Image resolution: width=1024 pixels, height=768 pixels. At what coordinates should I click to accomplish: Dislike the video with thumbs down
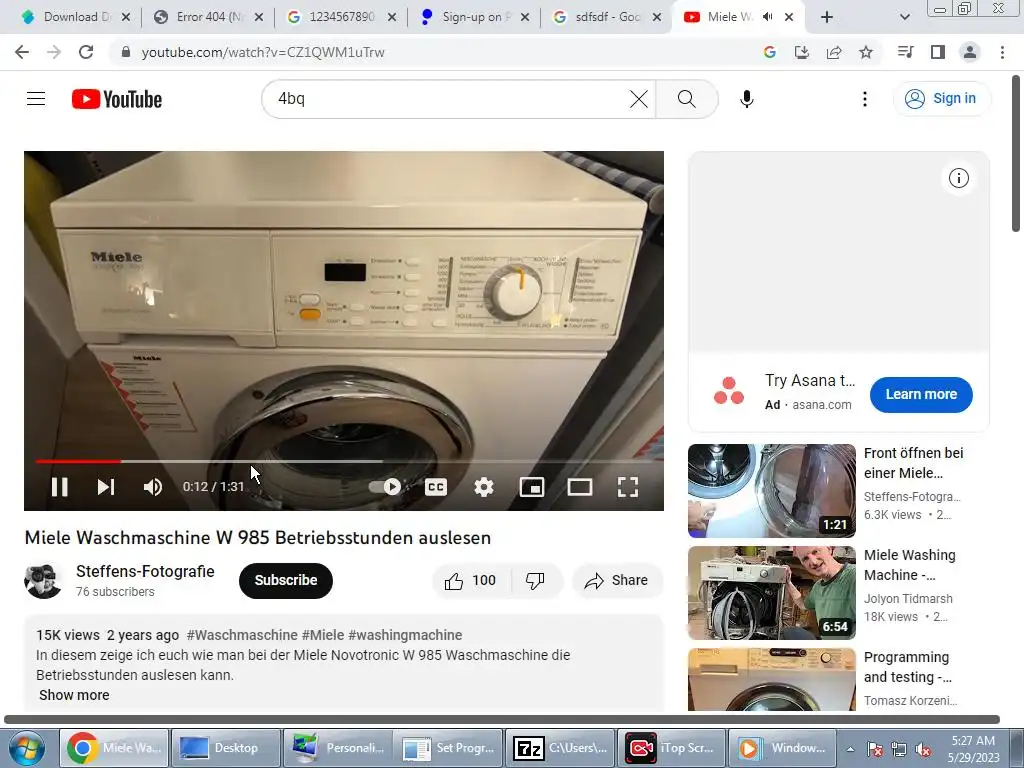click(x=536, y=580)
